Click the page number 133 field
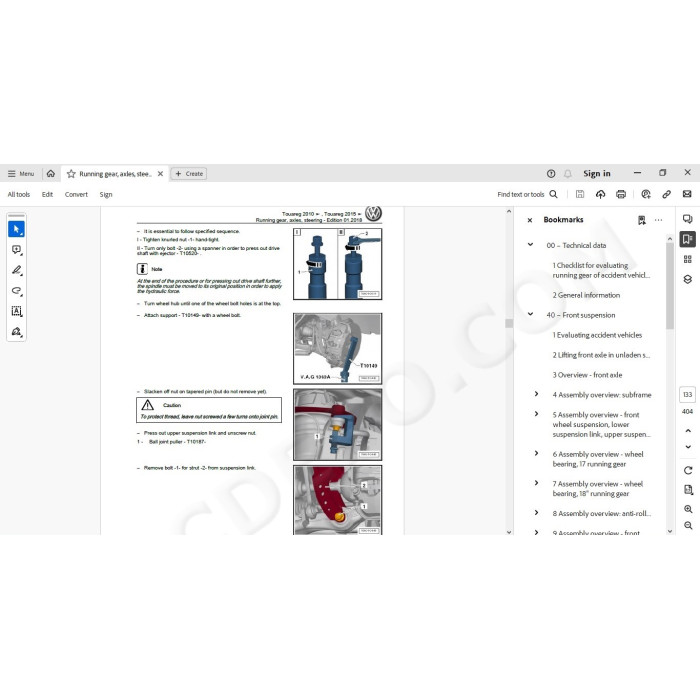 coord(688,395)
